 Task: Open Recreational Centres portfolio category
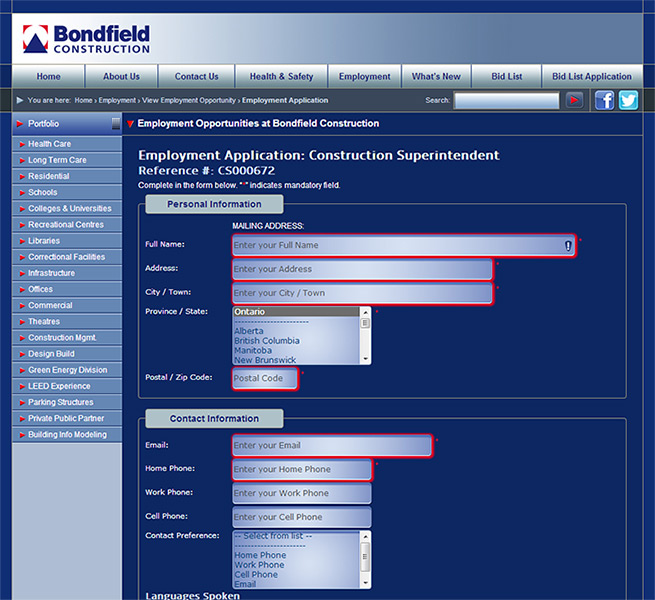pyautogui.click(x=67, y=225)
